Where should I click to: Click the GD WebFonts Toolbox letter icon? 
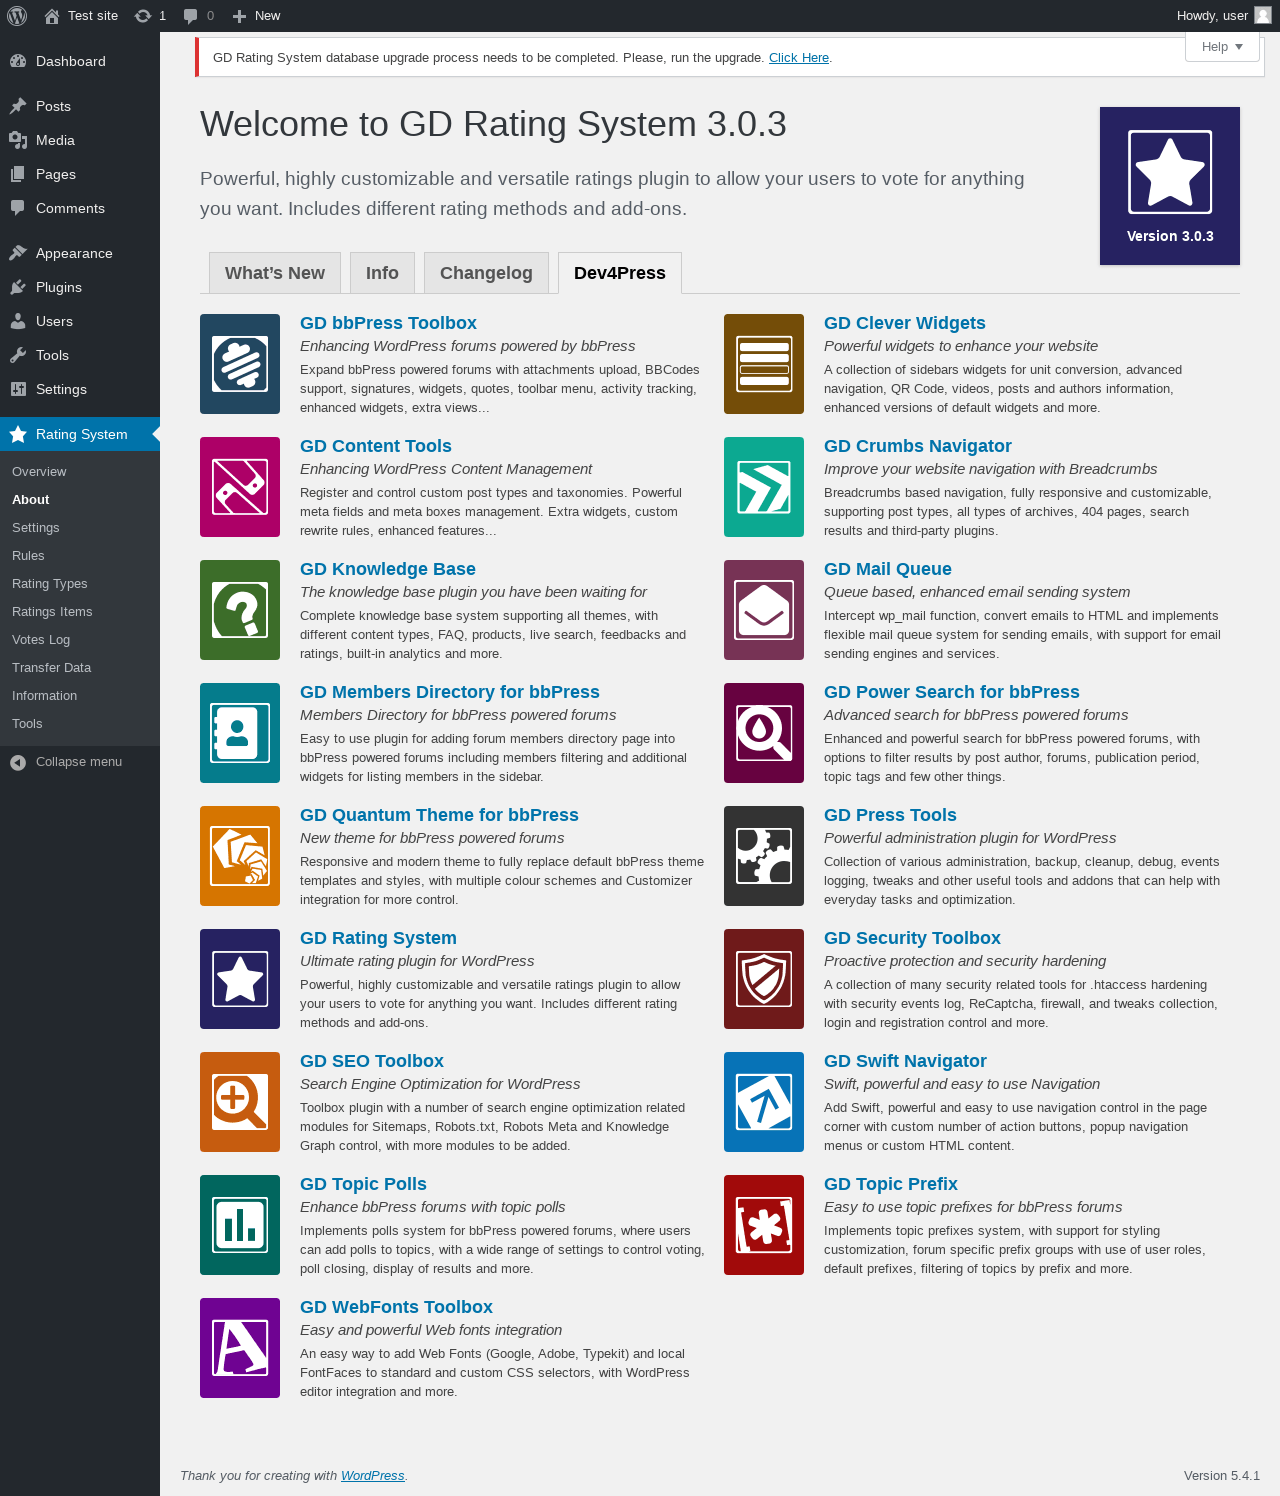click(x=240, y=1348)
